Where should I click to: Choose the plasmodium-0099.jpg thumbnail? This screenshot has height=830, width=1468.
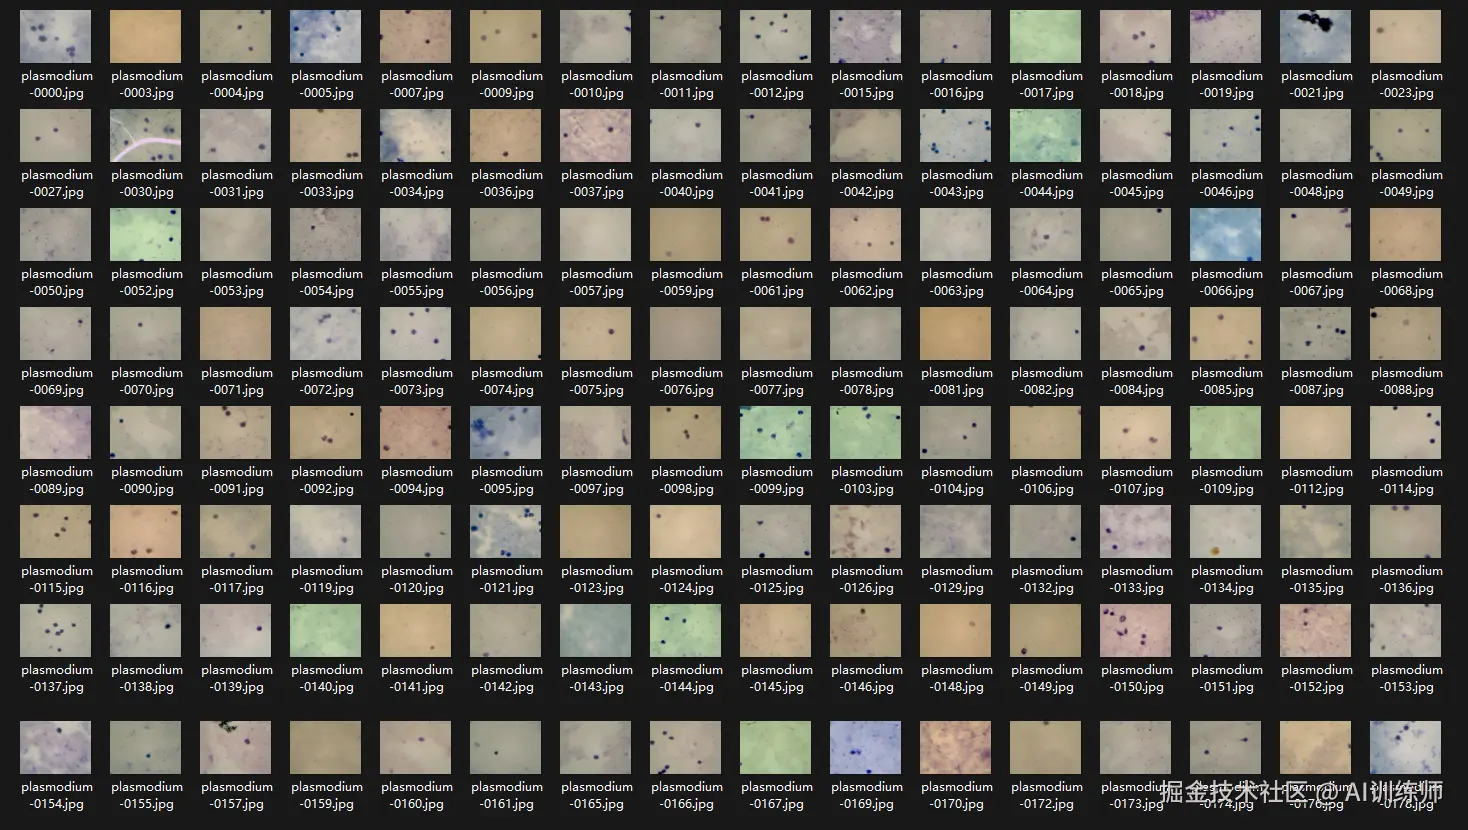tap(776, 433)
